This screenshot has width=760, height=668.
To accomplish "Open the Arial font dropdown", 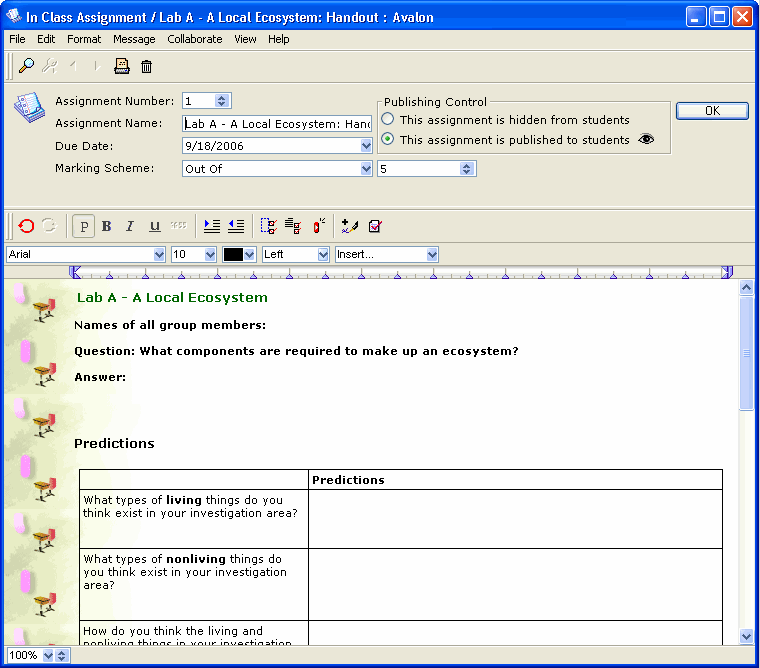I will (x=159, y=255).
